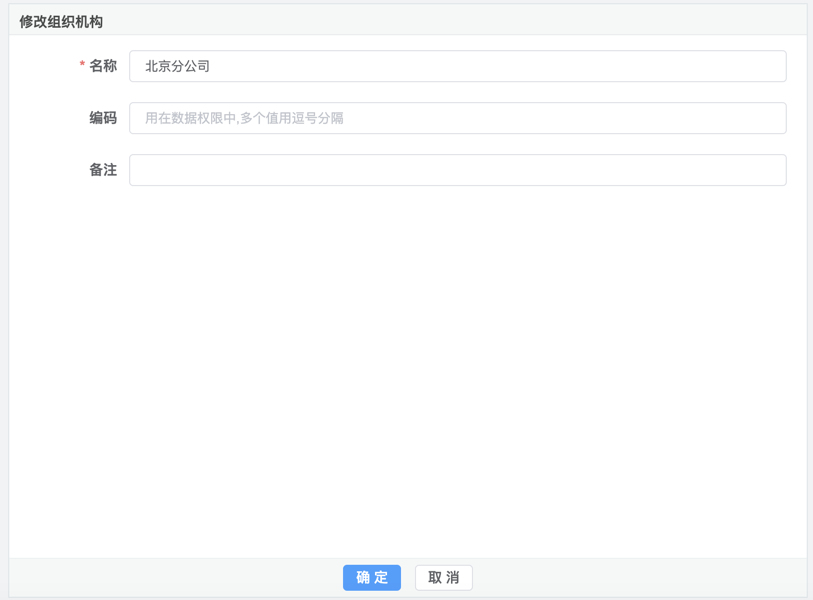Click the gap between 确定 and 取消
This screenshot has width=813, height=600.
coord(408,577)
